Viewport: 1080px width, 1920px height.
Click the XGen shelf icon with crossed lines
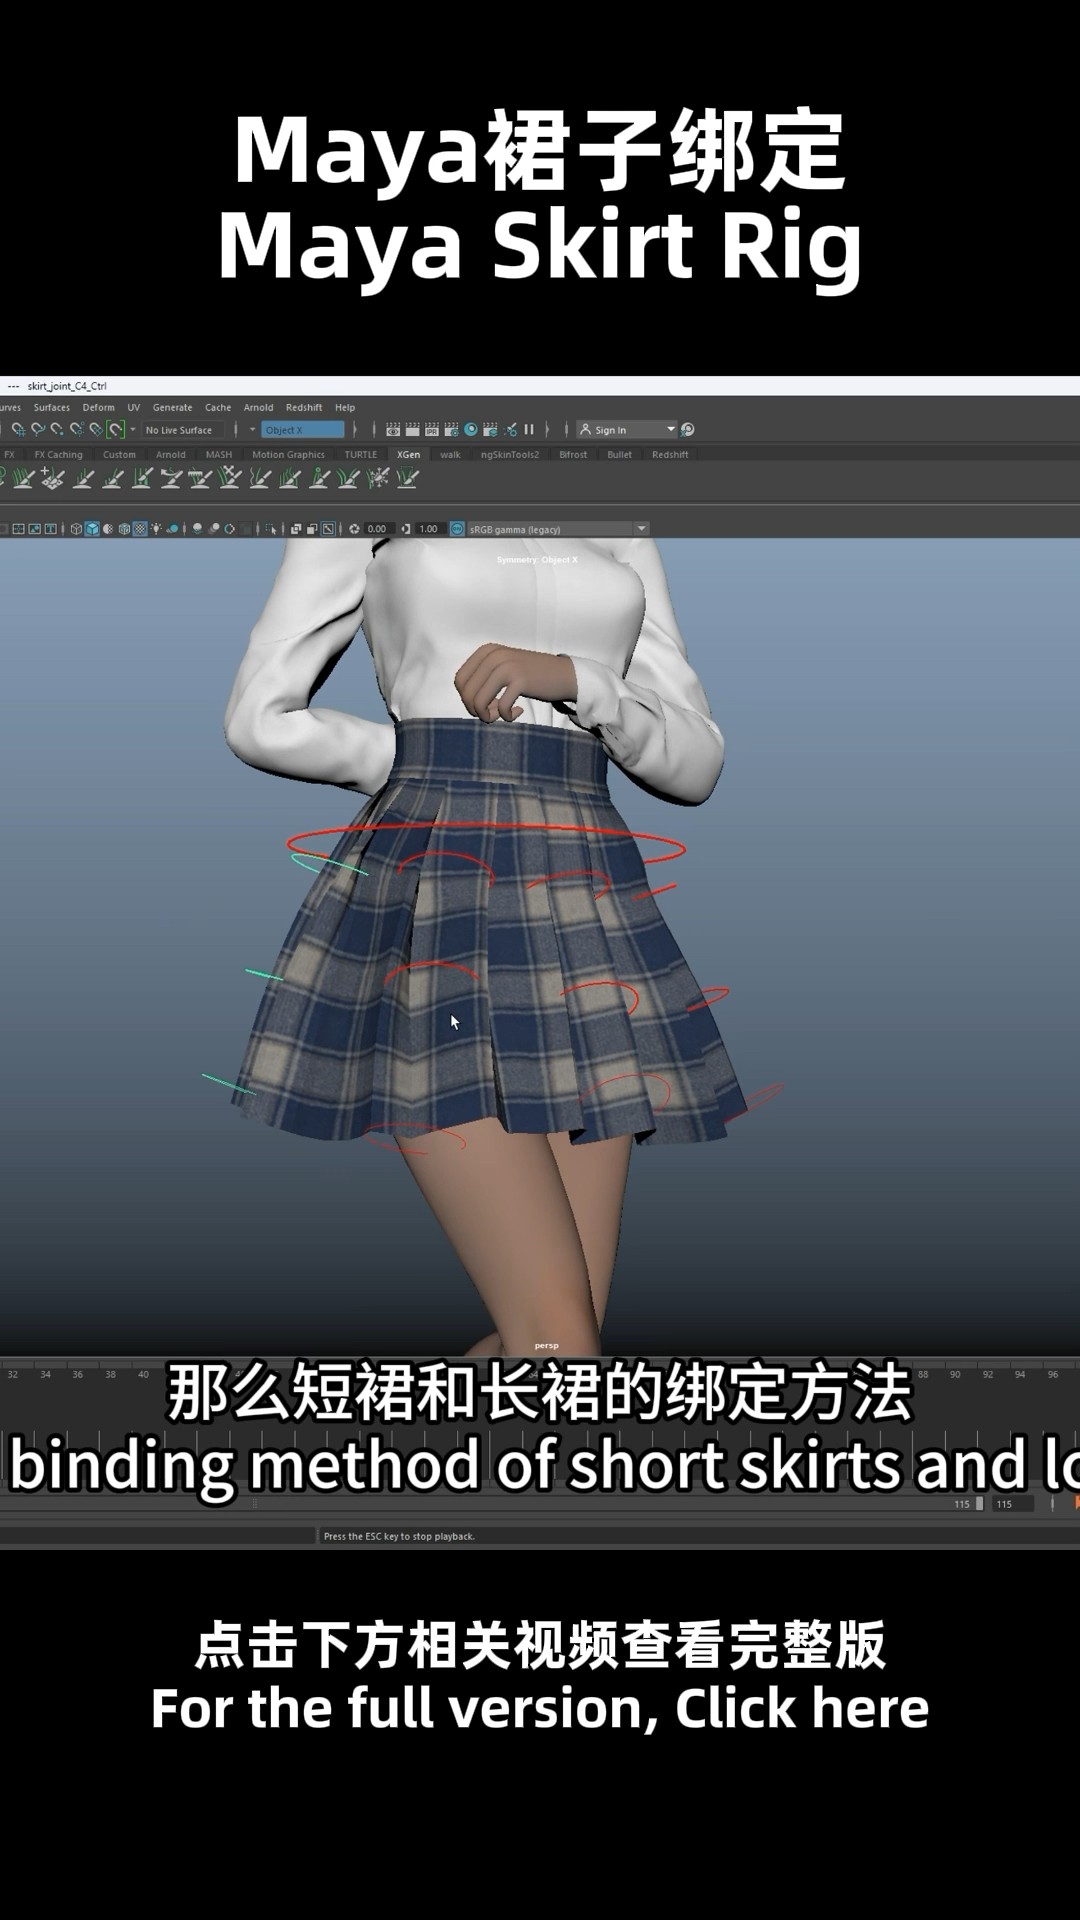tap(230, 478)
